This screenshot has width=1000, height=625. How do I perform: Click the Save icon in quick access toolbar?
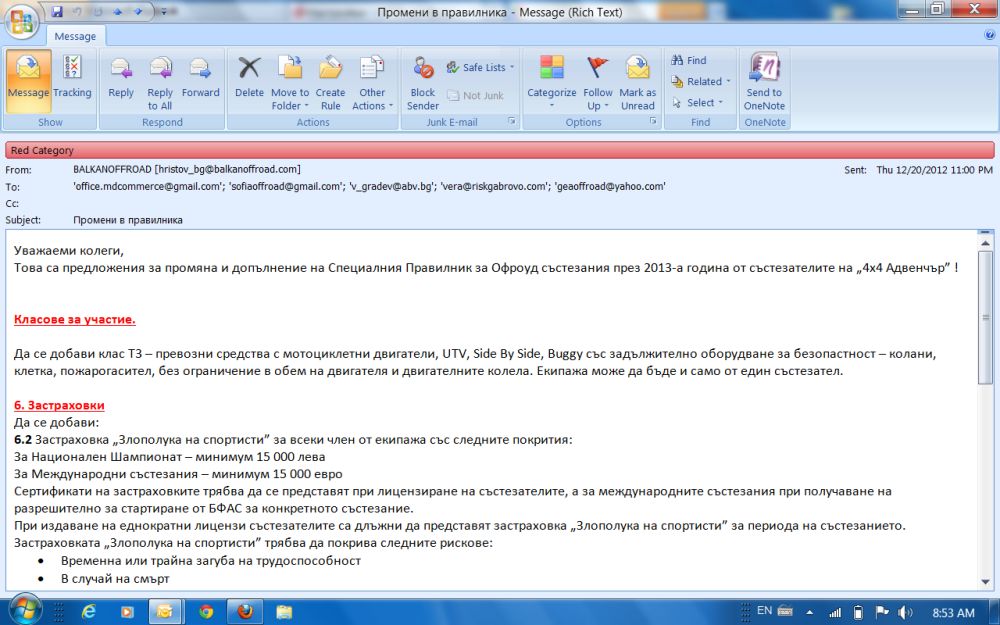[x=57, y=11]
